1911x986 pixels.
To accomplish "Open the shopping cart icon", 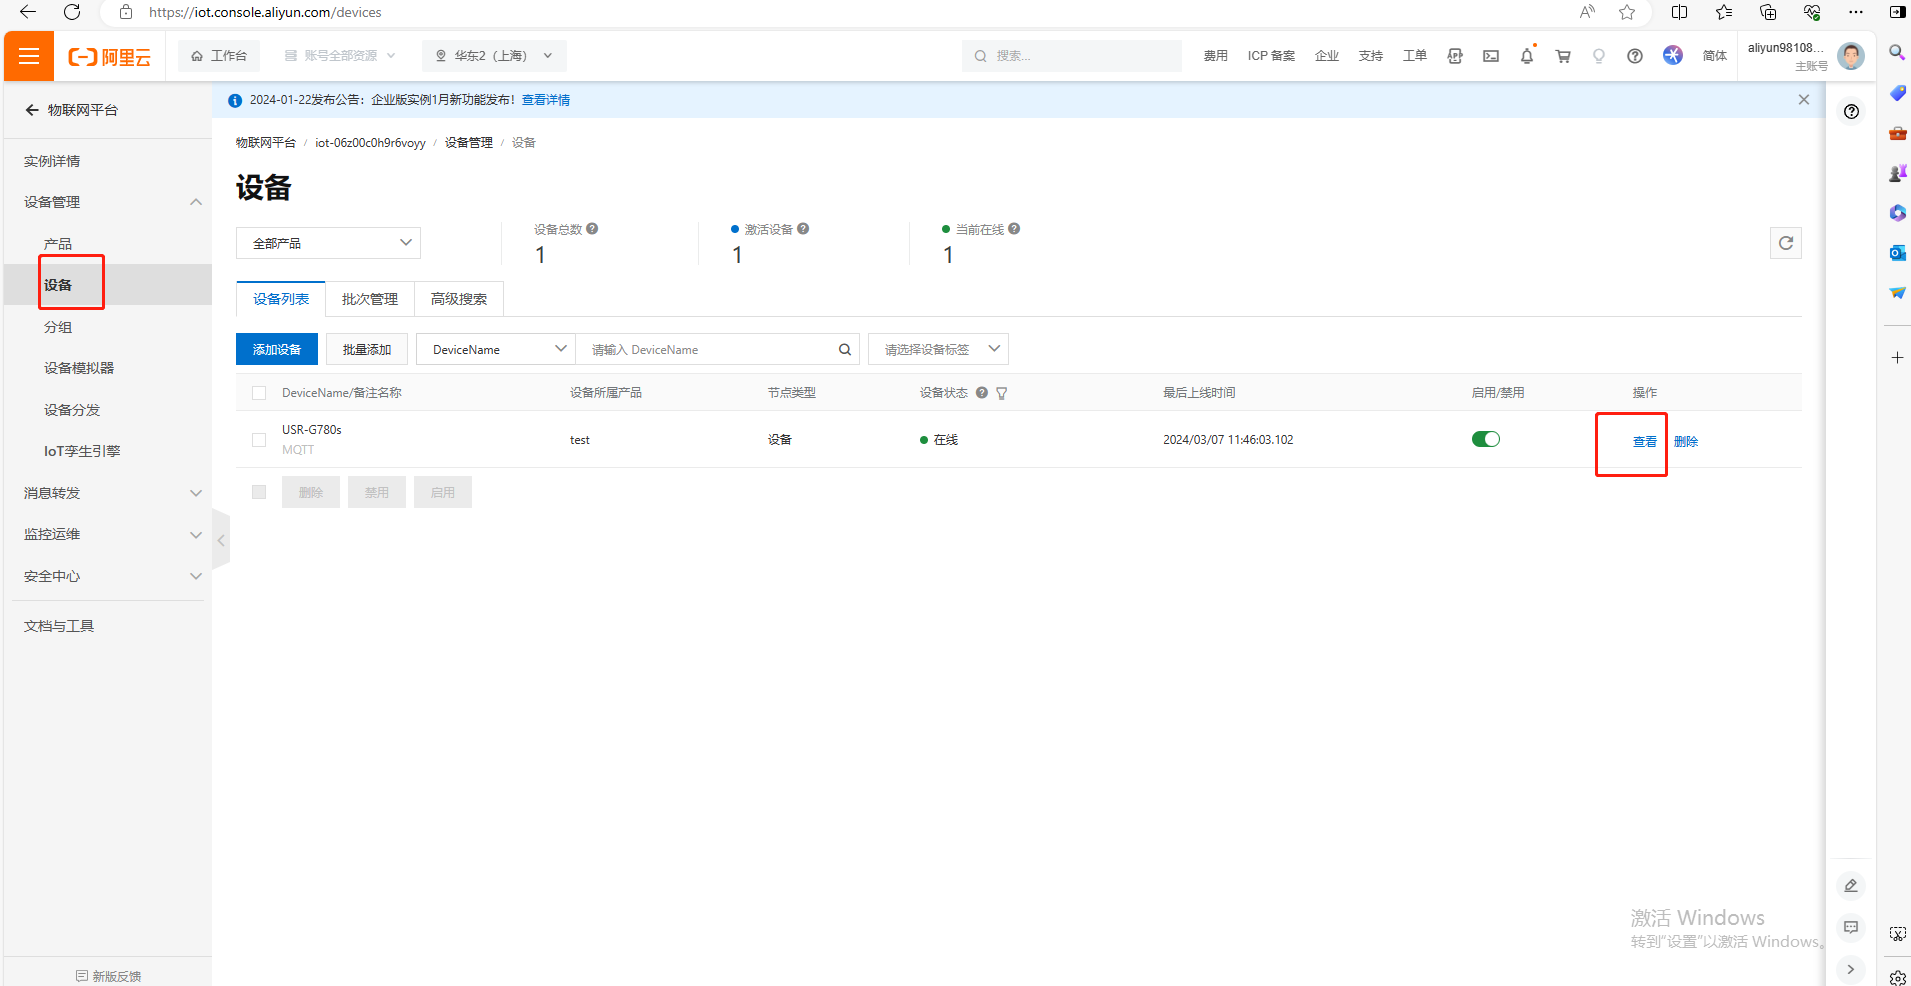I will (1562, 56).
